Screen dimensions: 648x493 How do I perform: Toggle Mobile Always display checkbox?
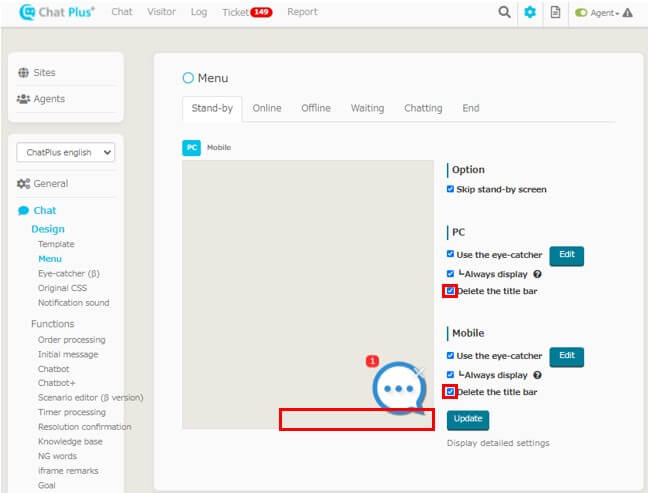[x=450, y=375]
